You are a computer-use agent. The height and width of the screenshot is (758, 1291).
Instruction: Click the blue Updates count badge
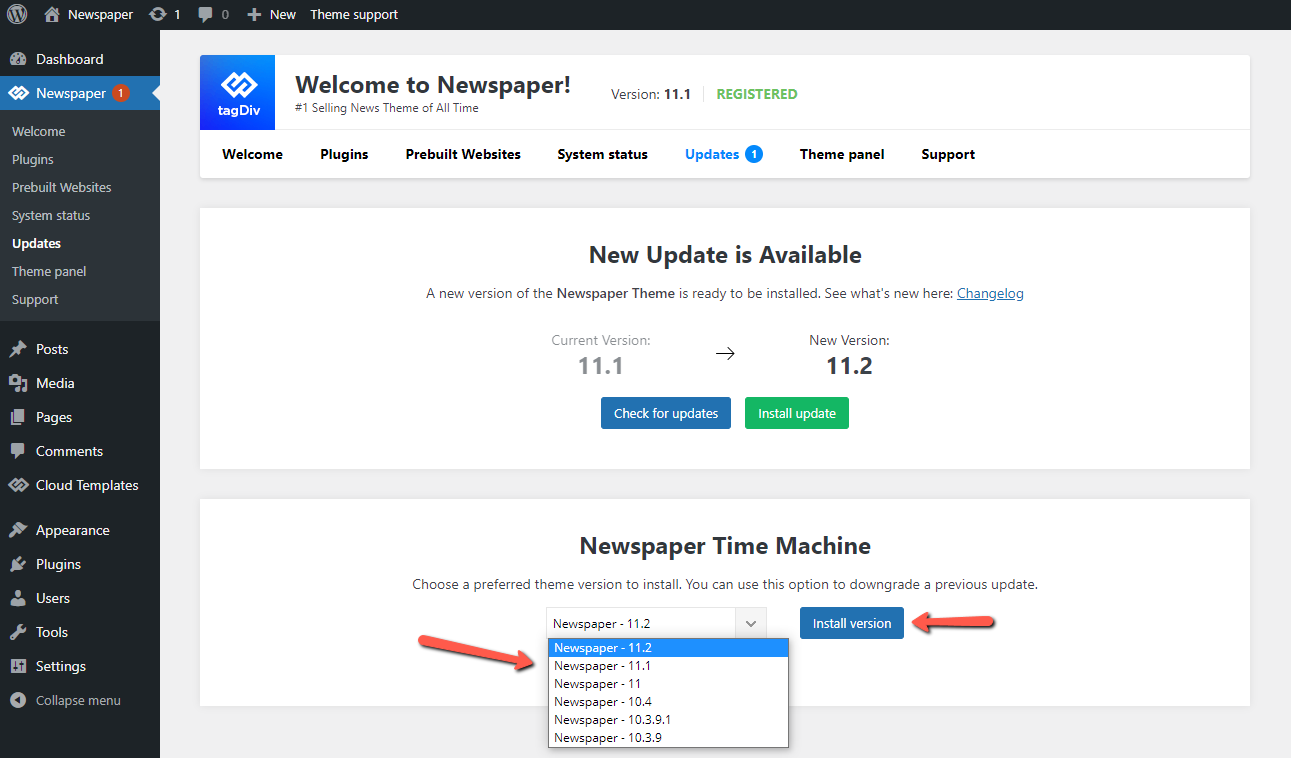click(754, 154)
